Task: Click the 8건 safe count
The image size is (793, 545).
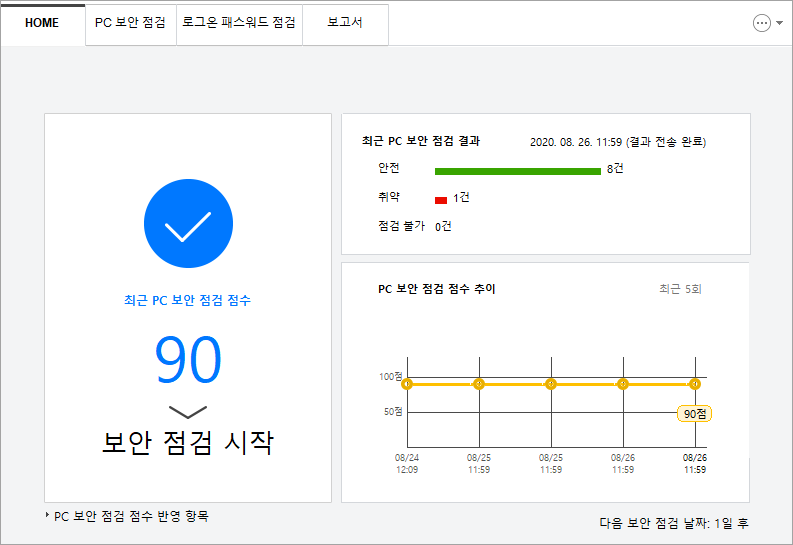Action: (x=615, y=169)
